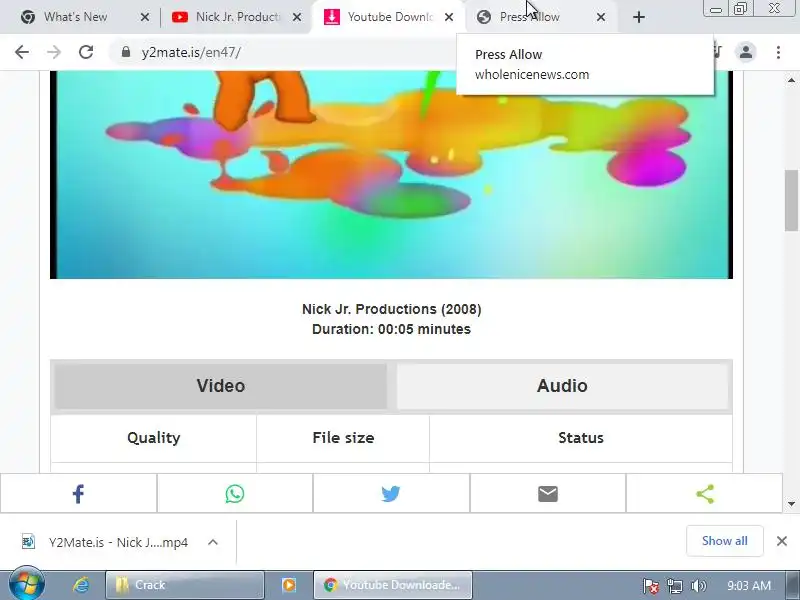This screenshot has height=600, width=800.
Task: Click the Quality column header
Action: click(154, 438)
